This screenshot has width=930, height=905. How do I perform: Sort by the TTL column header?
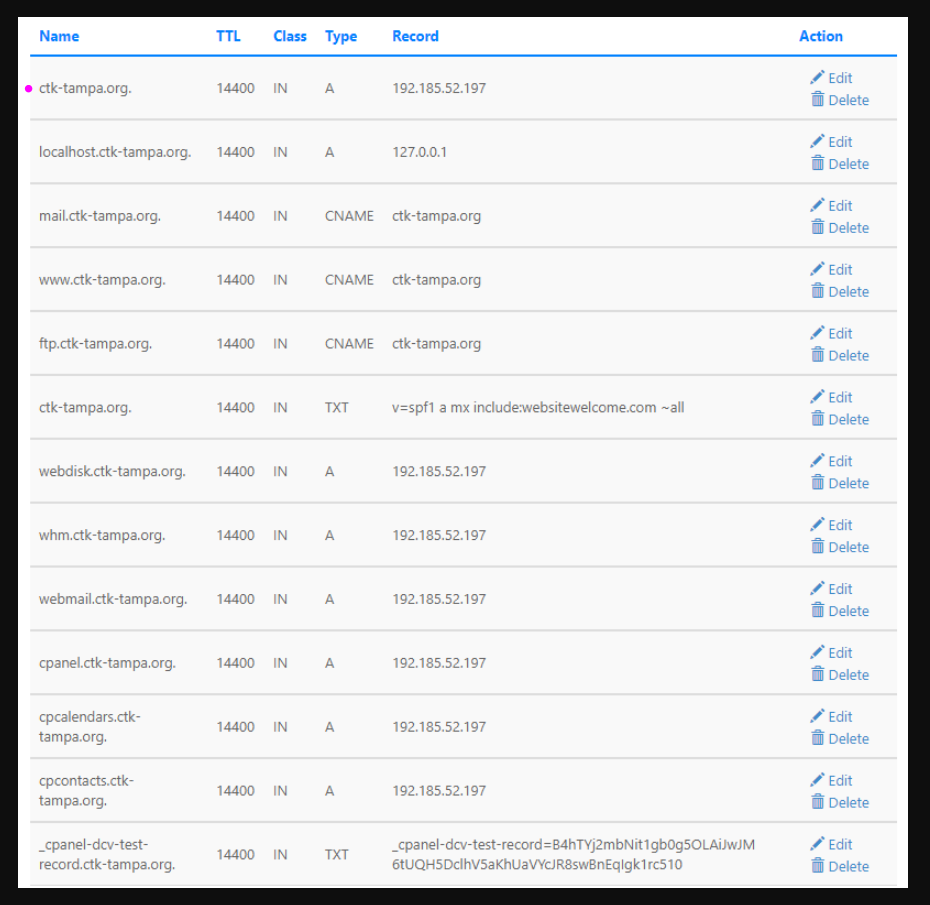point(228,36)
